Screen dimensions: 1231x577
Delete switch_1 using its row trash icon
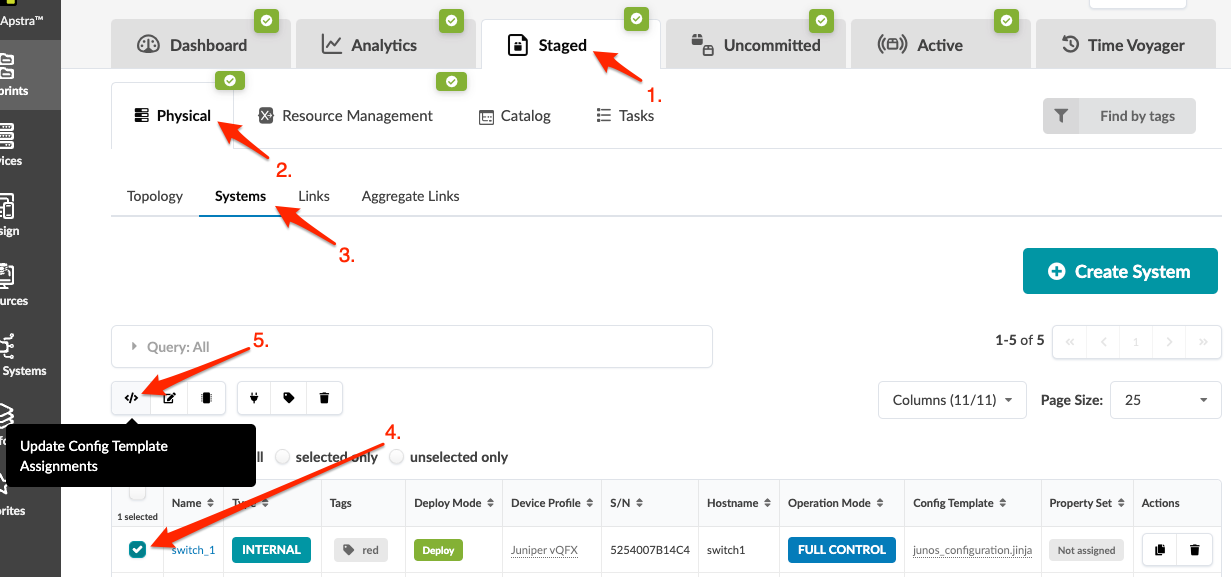click(x=1194, y=549)
